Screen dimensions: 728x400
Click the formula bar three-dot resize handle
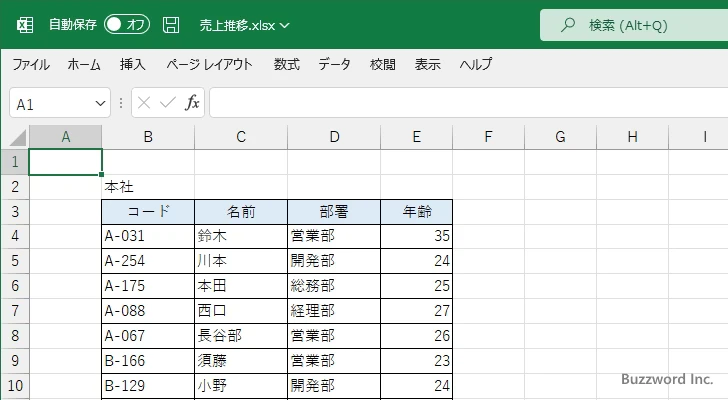121,103
